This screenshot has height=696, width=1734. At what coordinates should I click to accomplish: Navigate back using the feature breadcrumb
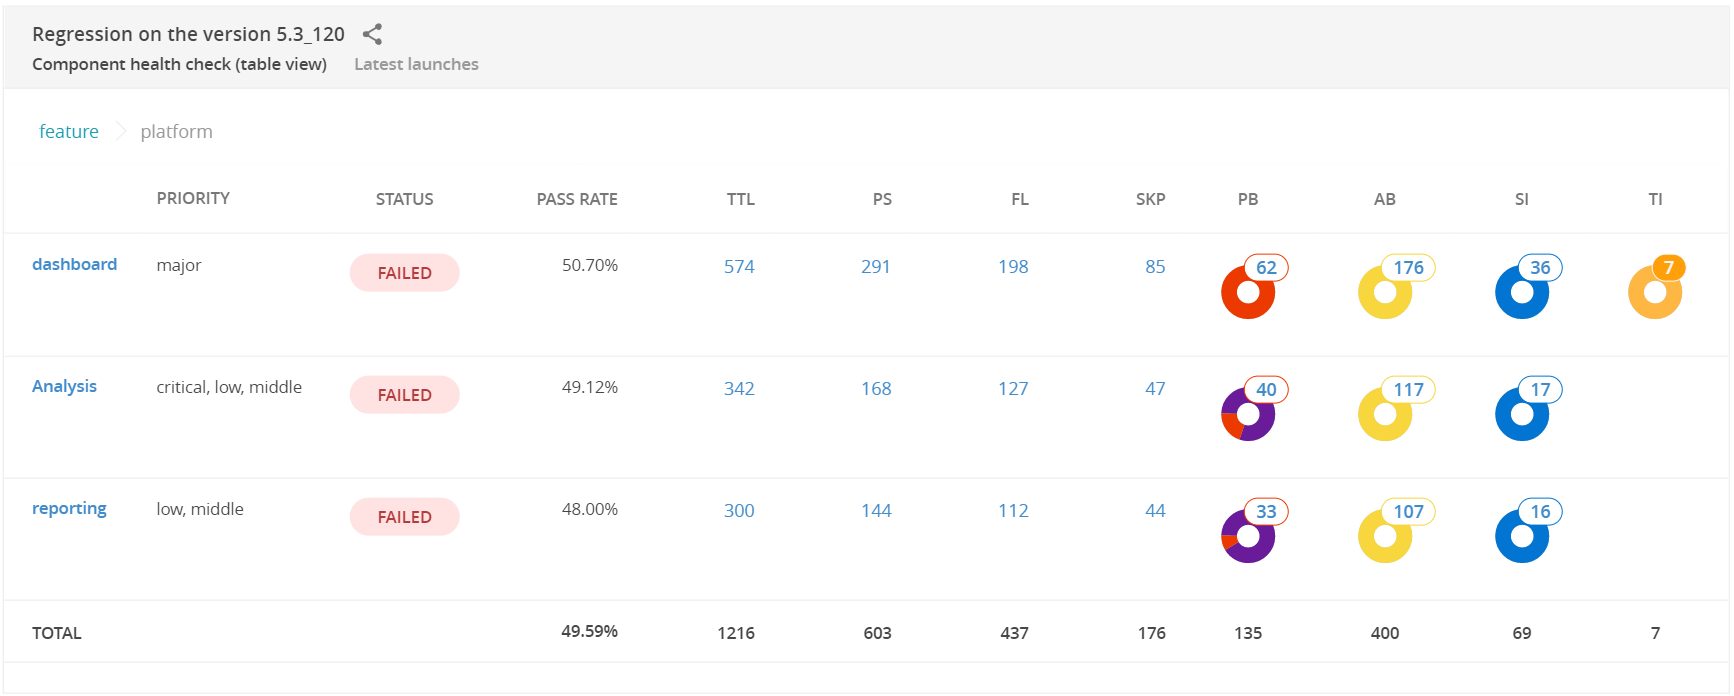69,131
